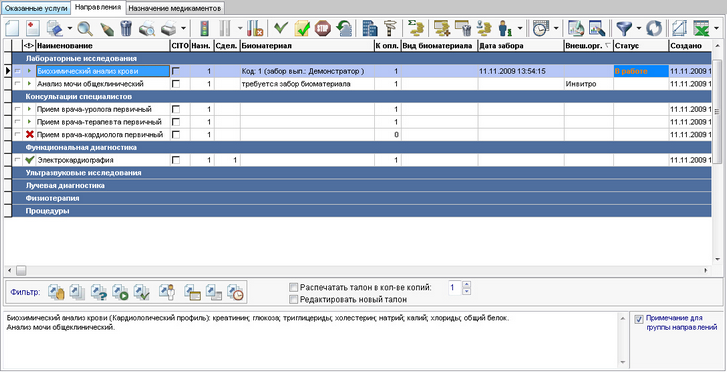Click the filter icon with doctor figure
This screenshot has height=372, width=727.
click(166, 292)
